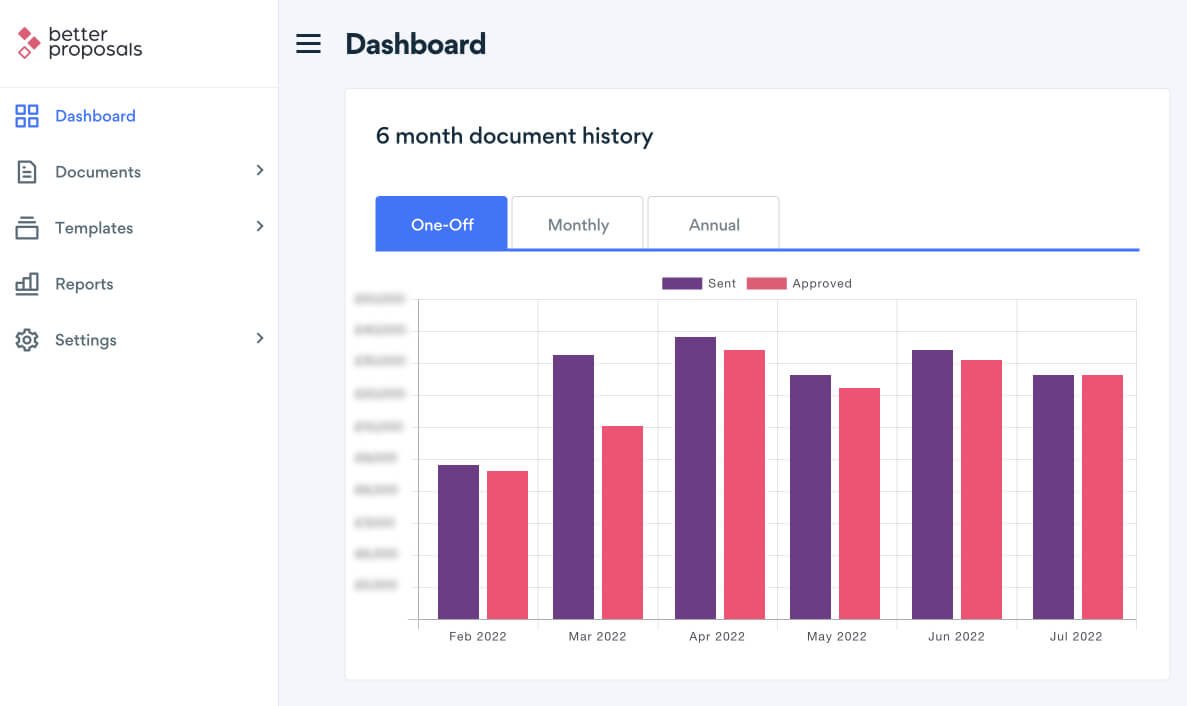Expand the Settings submenu chevron
The width and height of the screenshot is (1187, 706).
click(x=261, y=340)
